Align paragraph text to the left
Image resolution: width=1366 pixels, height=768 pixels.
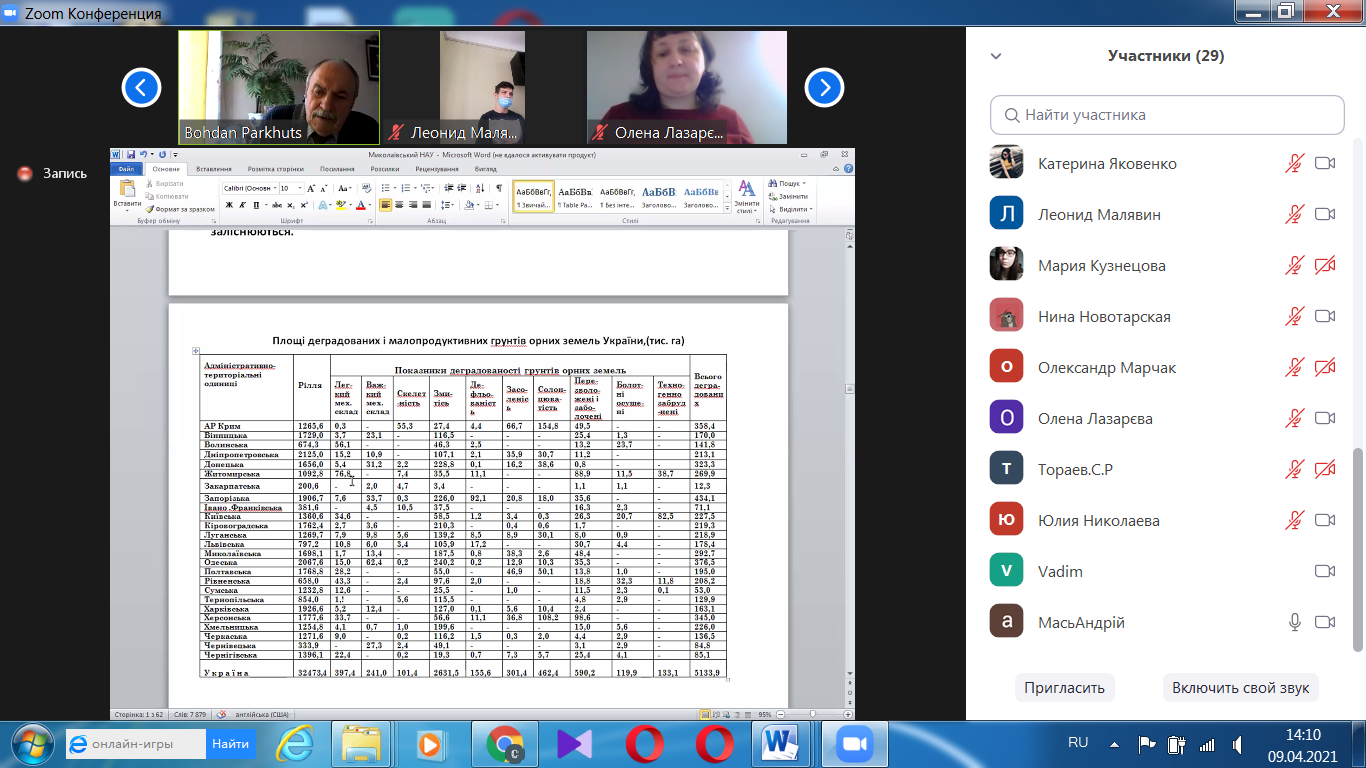click(385, 205)
